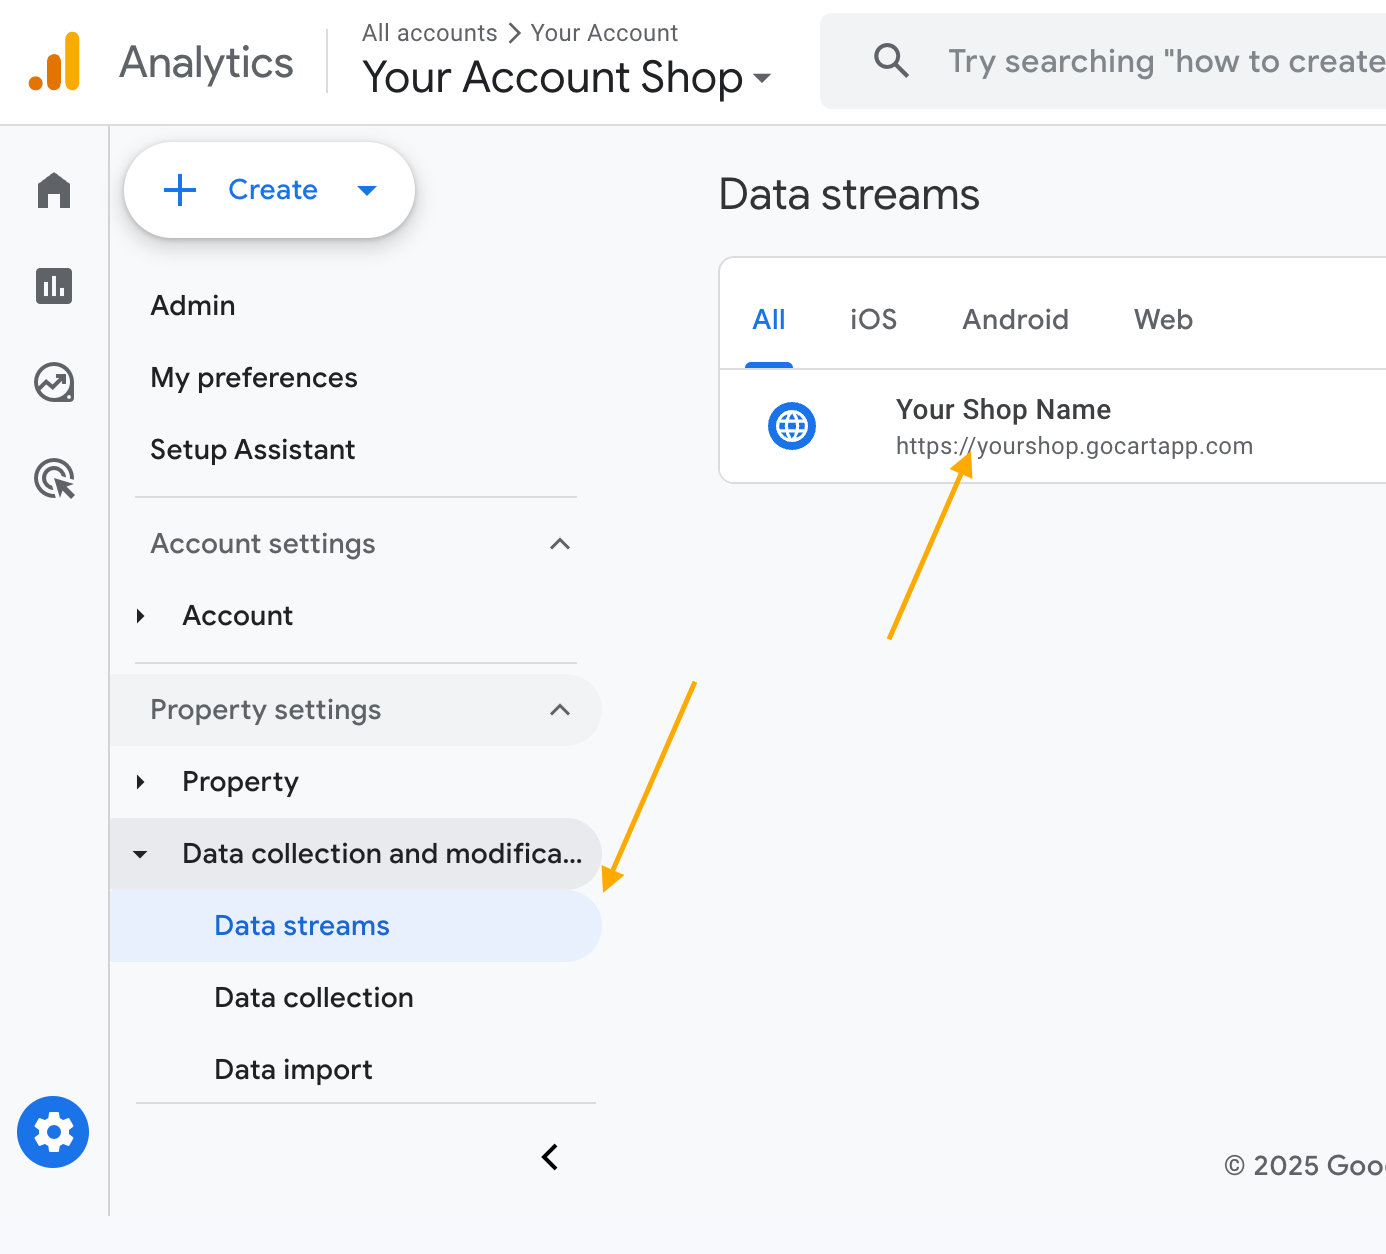The height and width of the screenshot is (1254, 1386).
Task: Collapse the sidebar with the left chevron
Action: pyautogui.click(x=550, y=1157)
